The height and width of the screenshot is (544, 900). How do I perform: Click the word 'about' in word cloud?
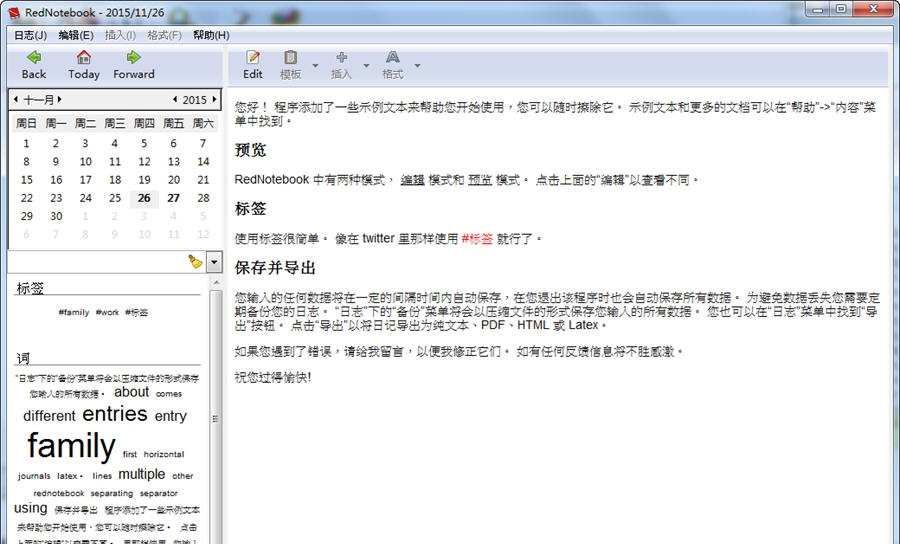pos(131,392)
